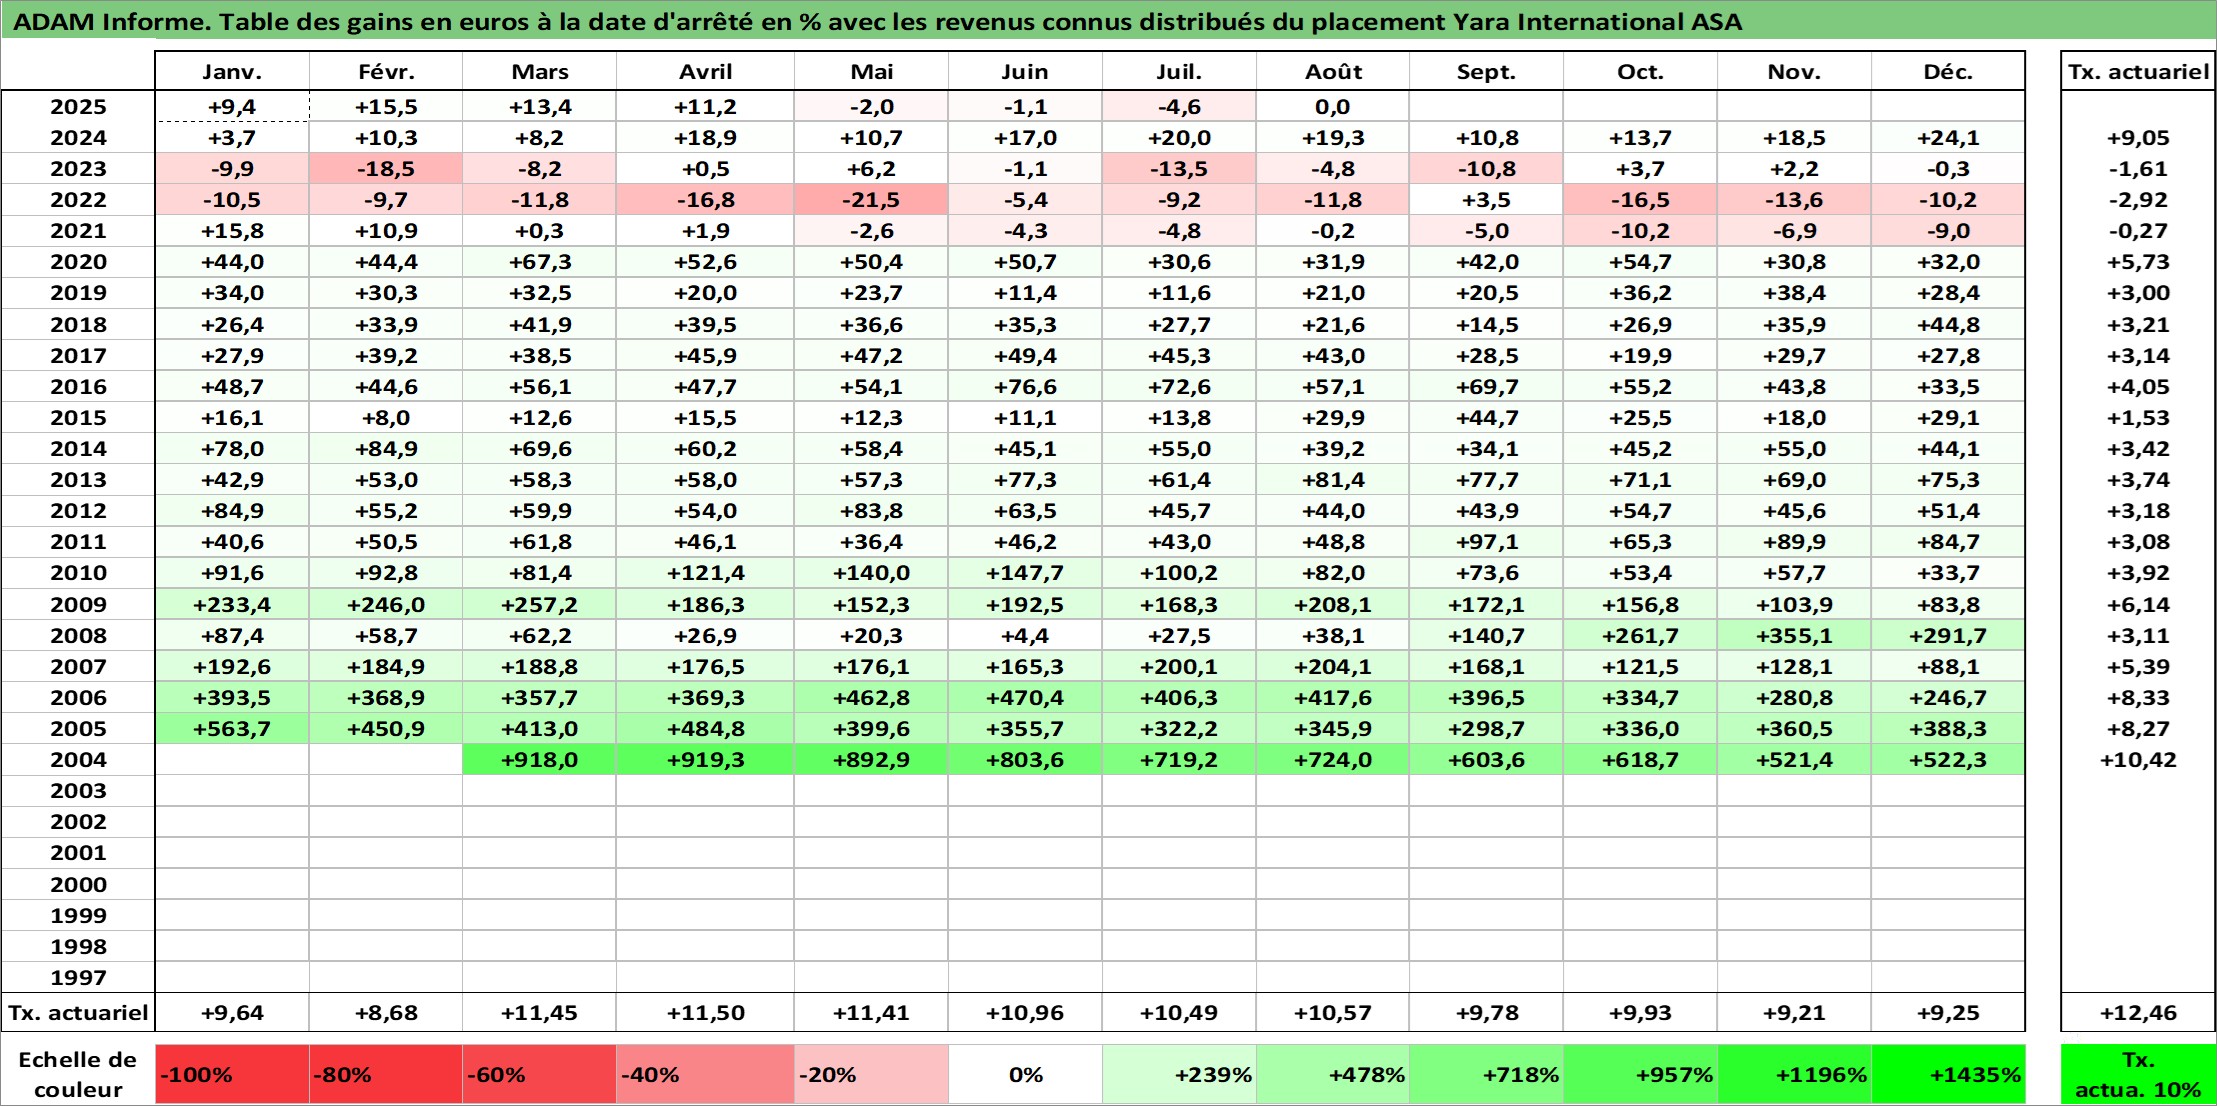Click the bottom actuarial value +11,50

point(705,1013)
